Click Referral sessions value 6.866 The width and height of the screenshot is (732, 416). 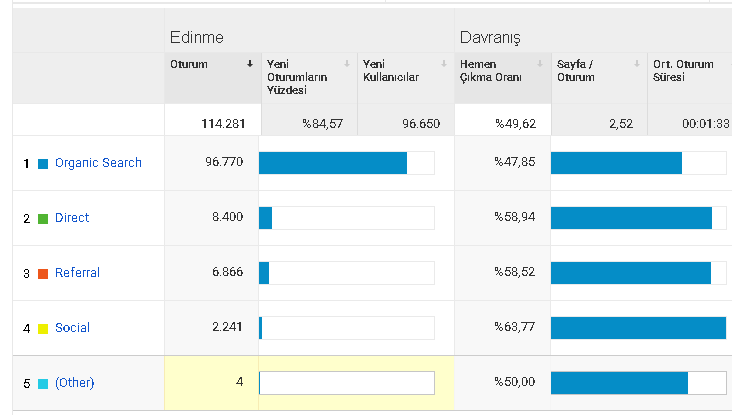(227, 272)
